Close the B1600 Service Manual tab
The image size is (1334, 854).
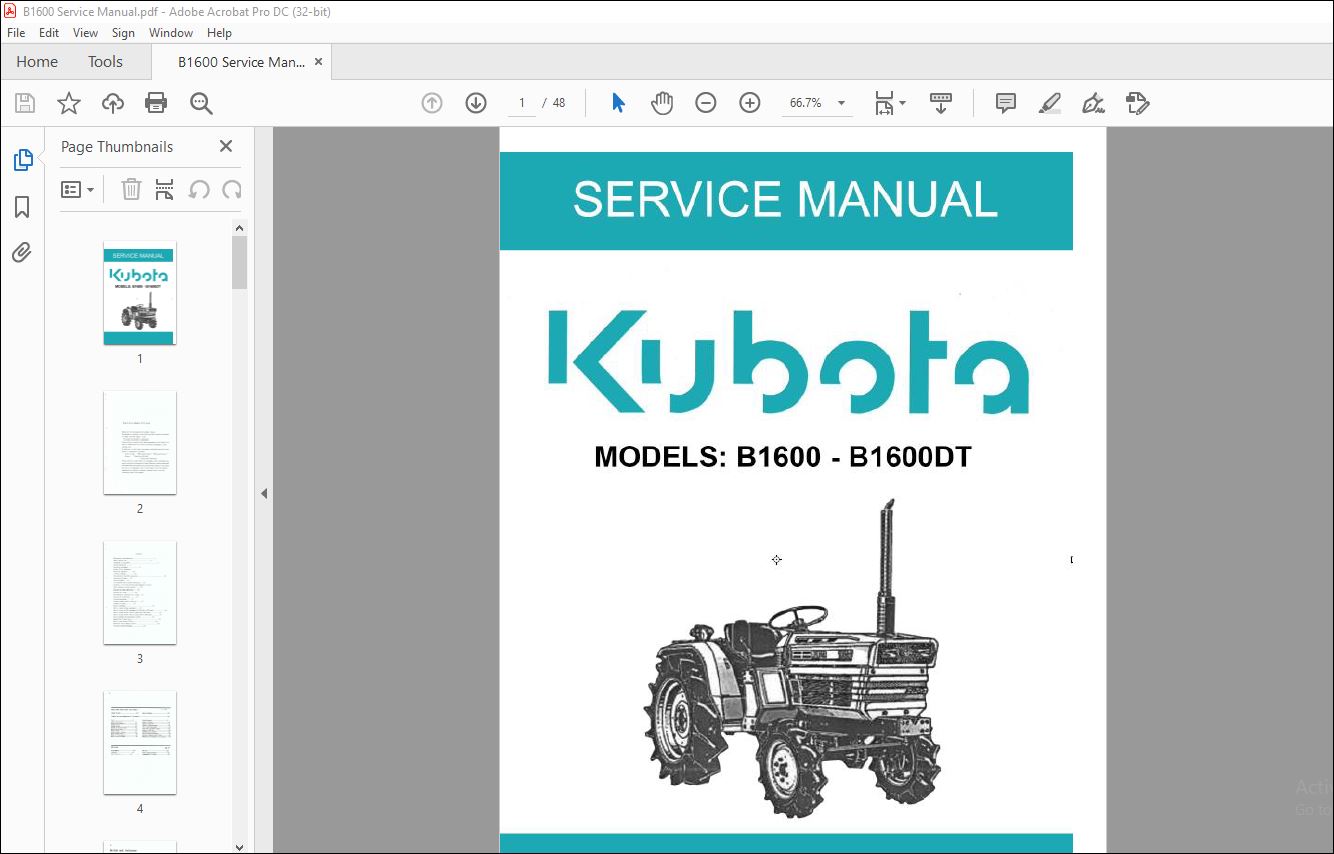coord(318,62)
